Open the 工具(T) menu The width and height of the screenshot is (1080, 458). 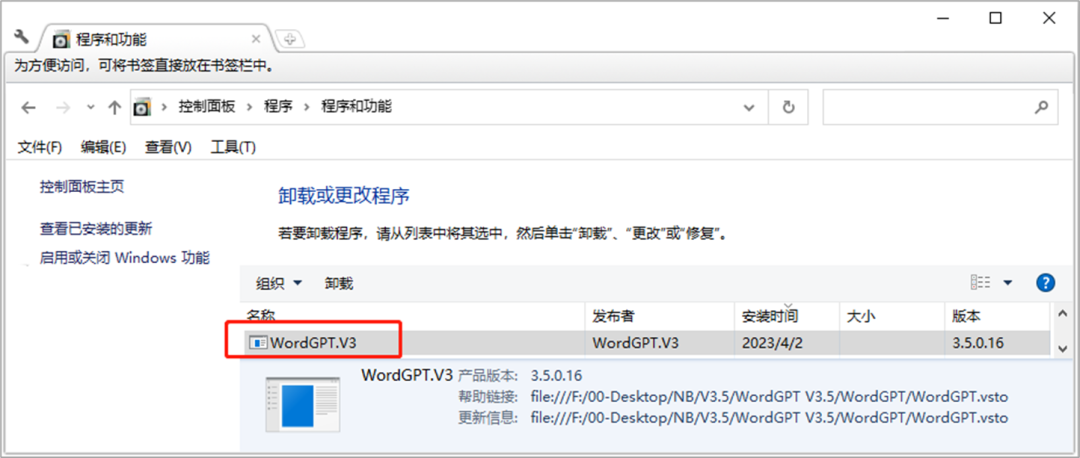click(233, 147)
